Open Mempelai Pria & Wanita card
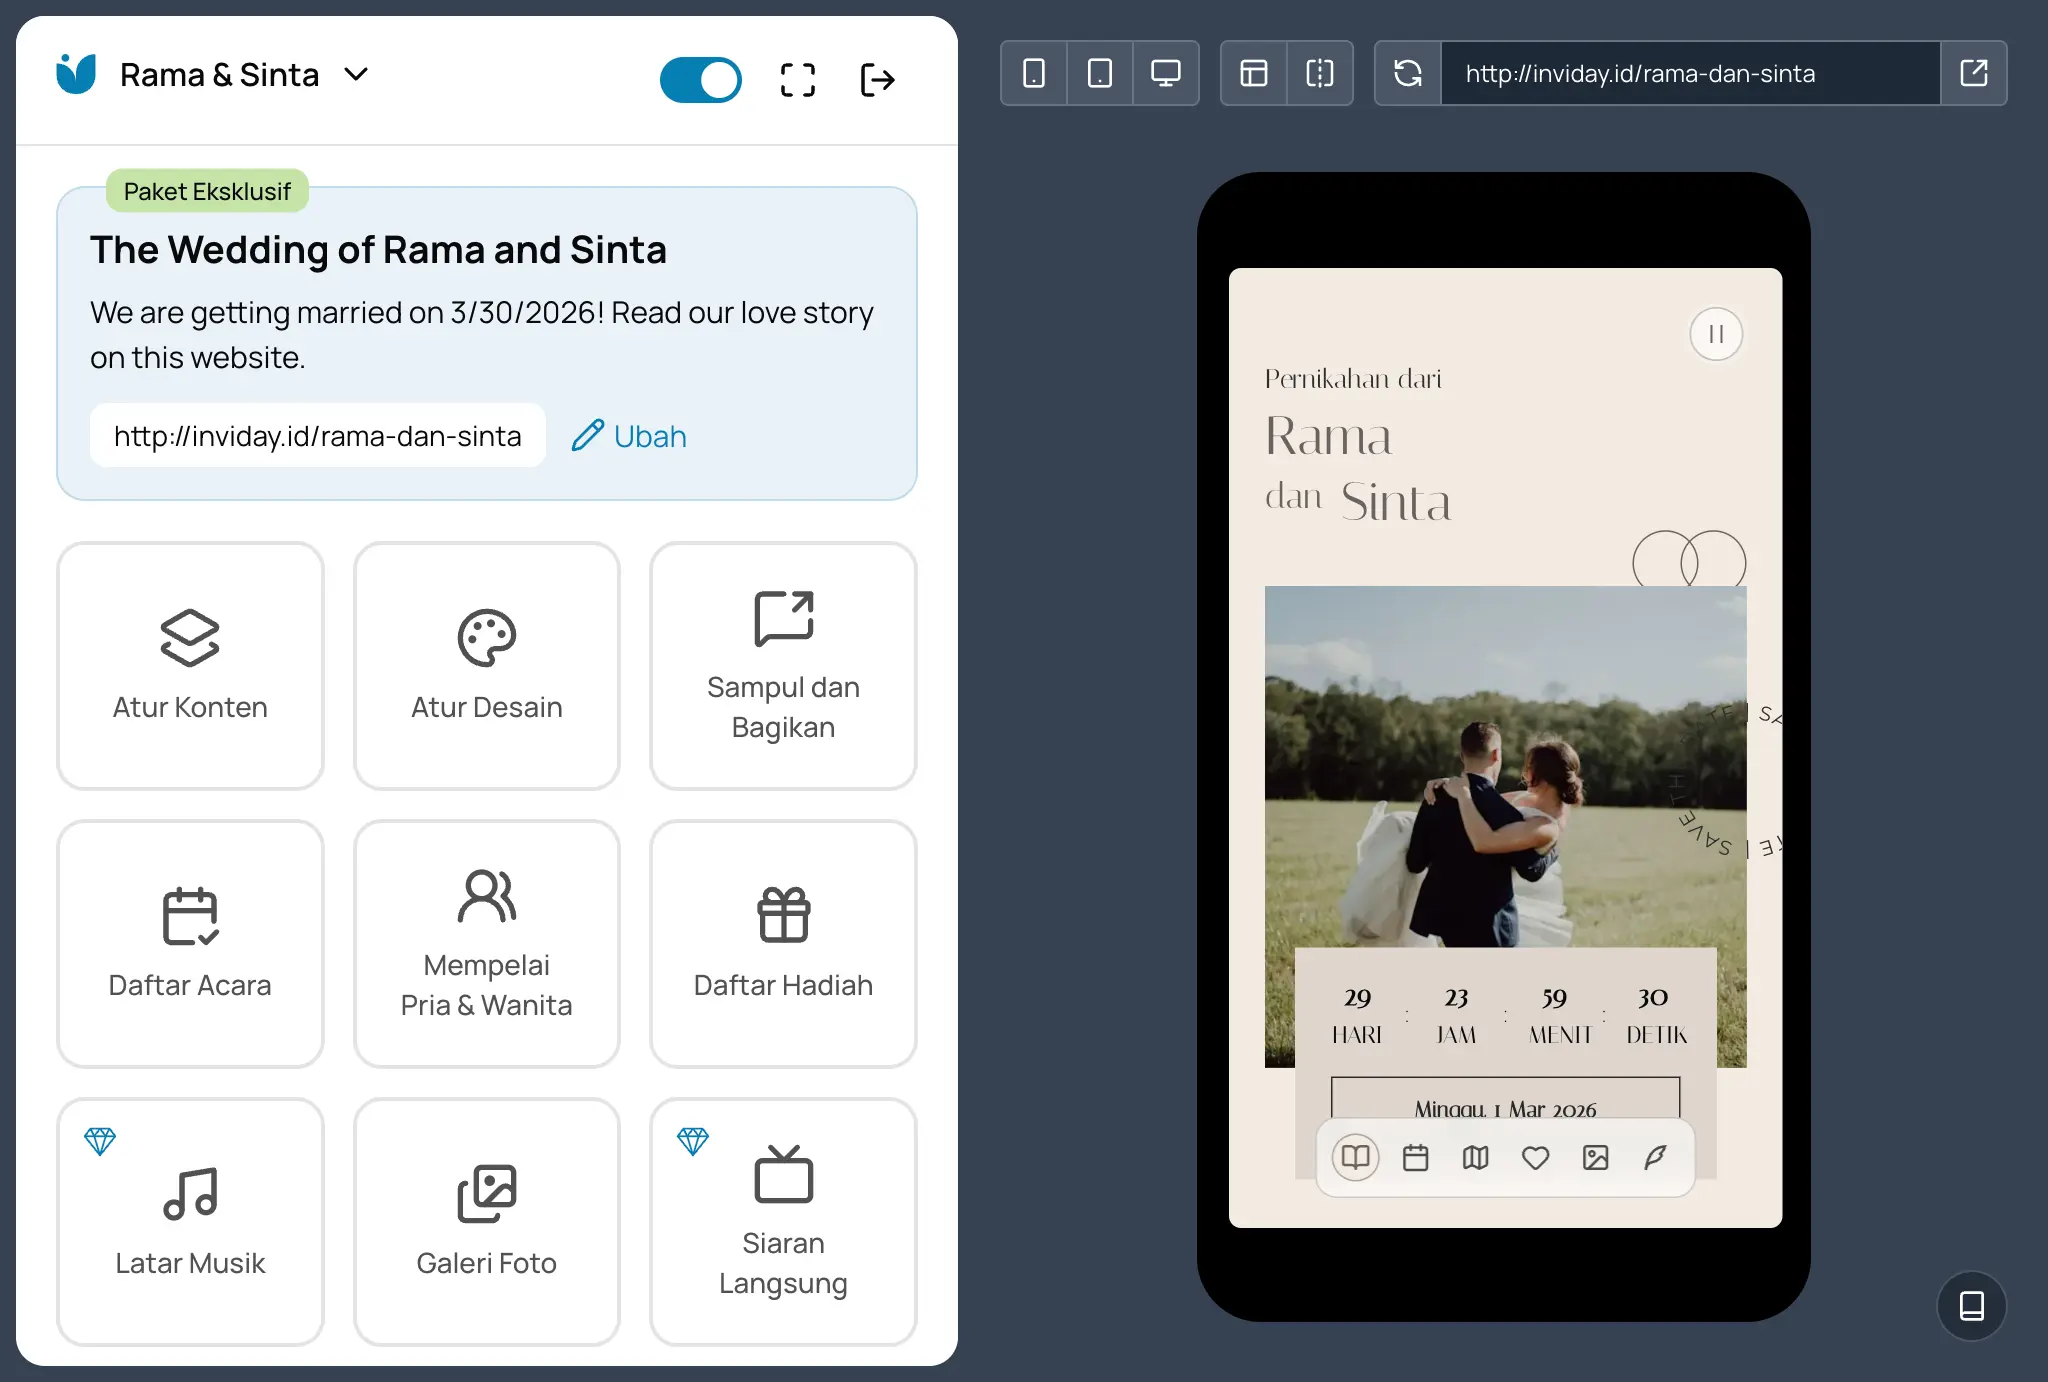The image size is (2048, 1382). click(x=486, y=943)
